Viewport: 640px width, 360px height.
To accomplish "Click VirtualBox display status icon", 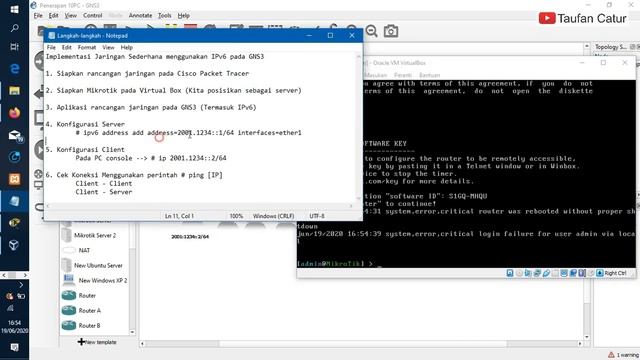I will tap(564, 273).
